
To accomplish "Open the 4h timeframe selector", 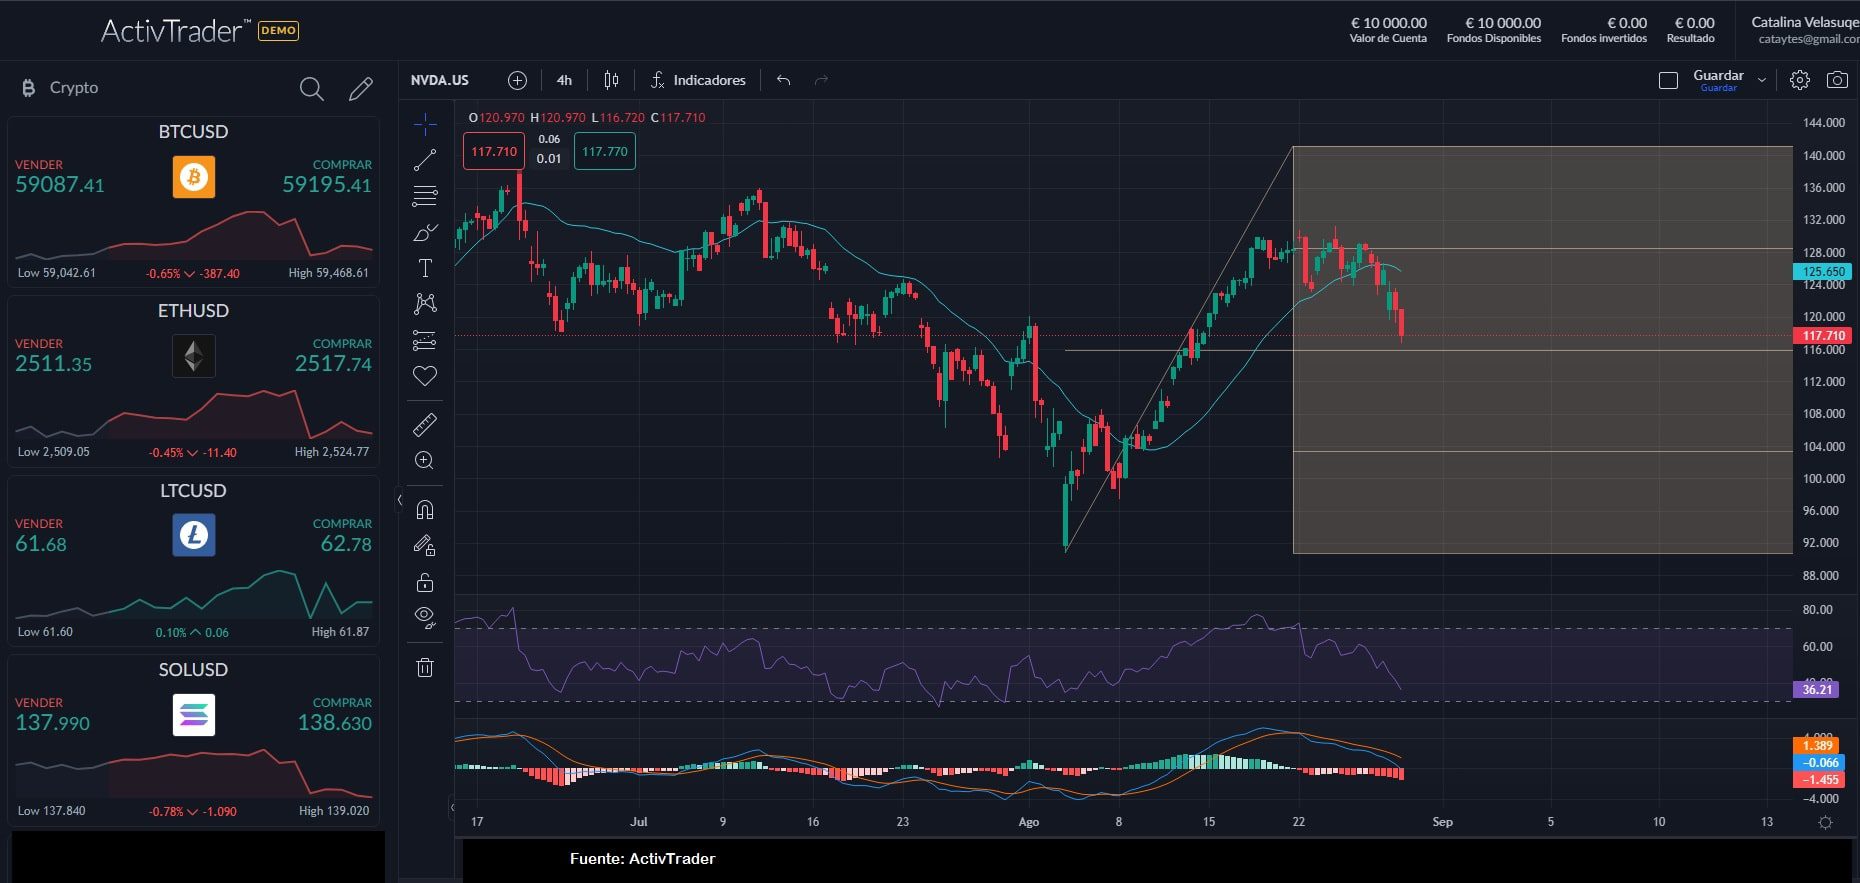I will pyautogui.click(x=564, y=80).
